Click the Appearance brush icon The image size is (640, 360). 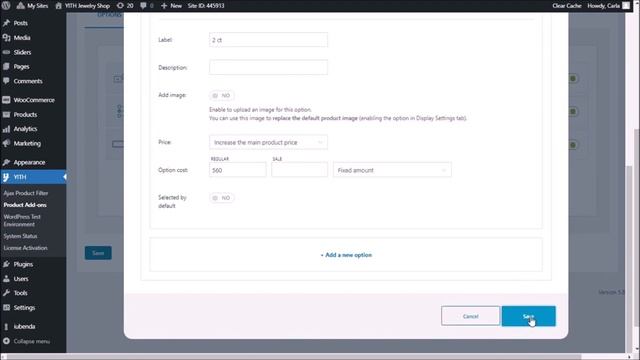[6, 162]
